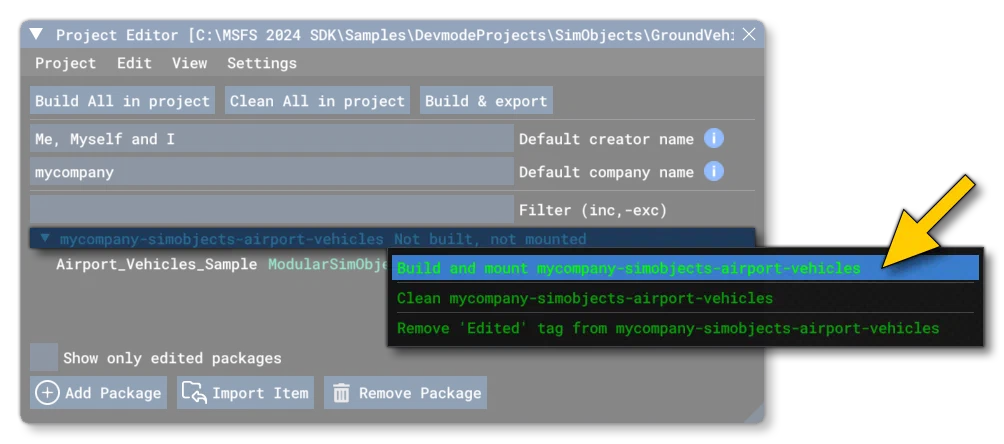This screenshot has width=1004, height=444.
Task: Click info icon beside Default creator name
Action: coord(714,138)
